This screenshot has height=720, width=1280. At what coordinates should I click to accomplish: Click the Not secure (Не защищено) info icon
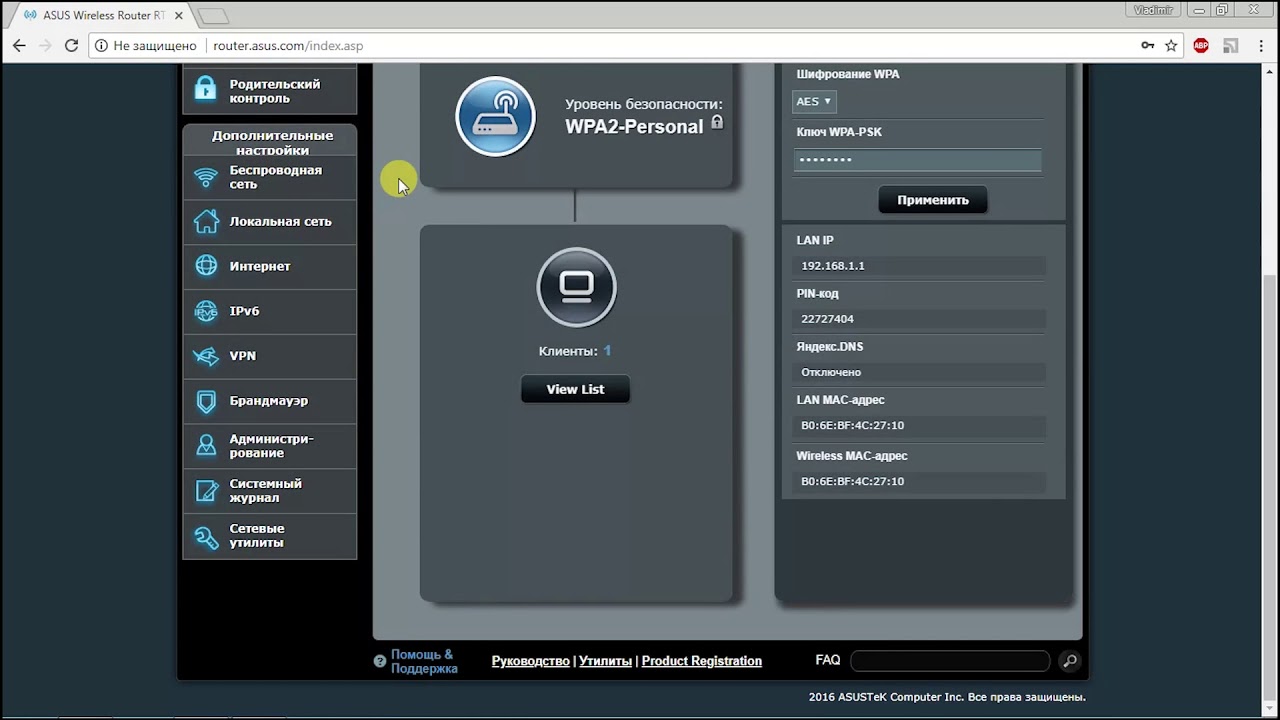coord(100,45)
